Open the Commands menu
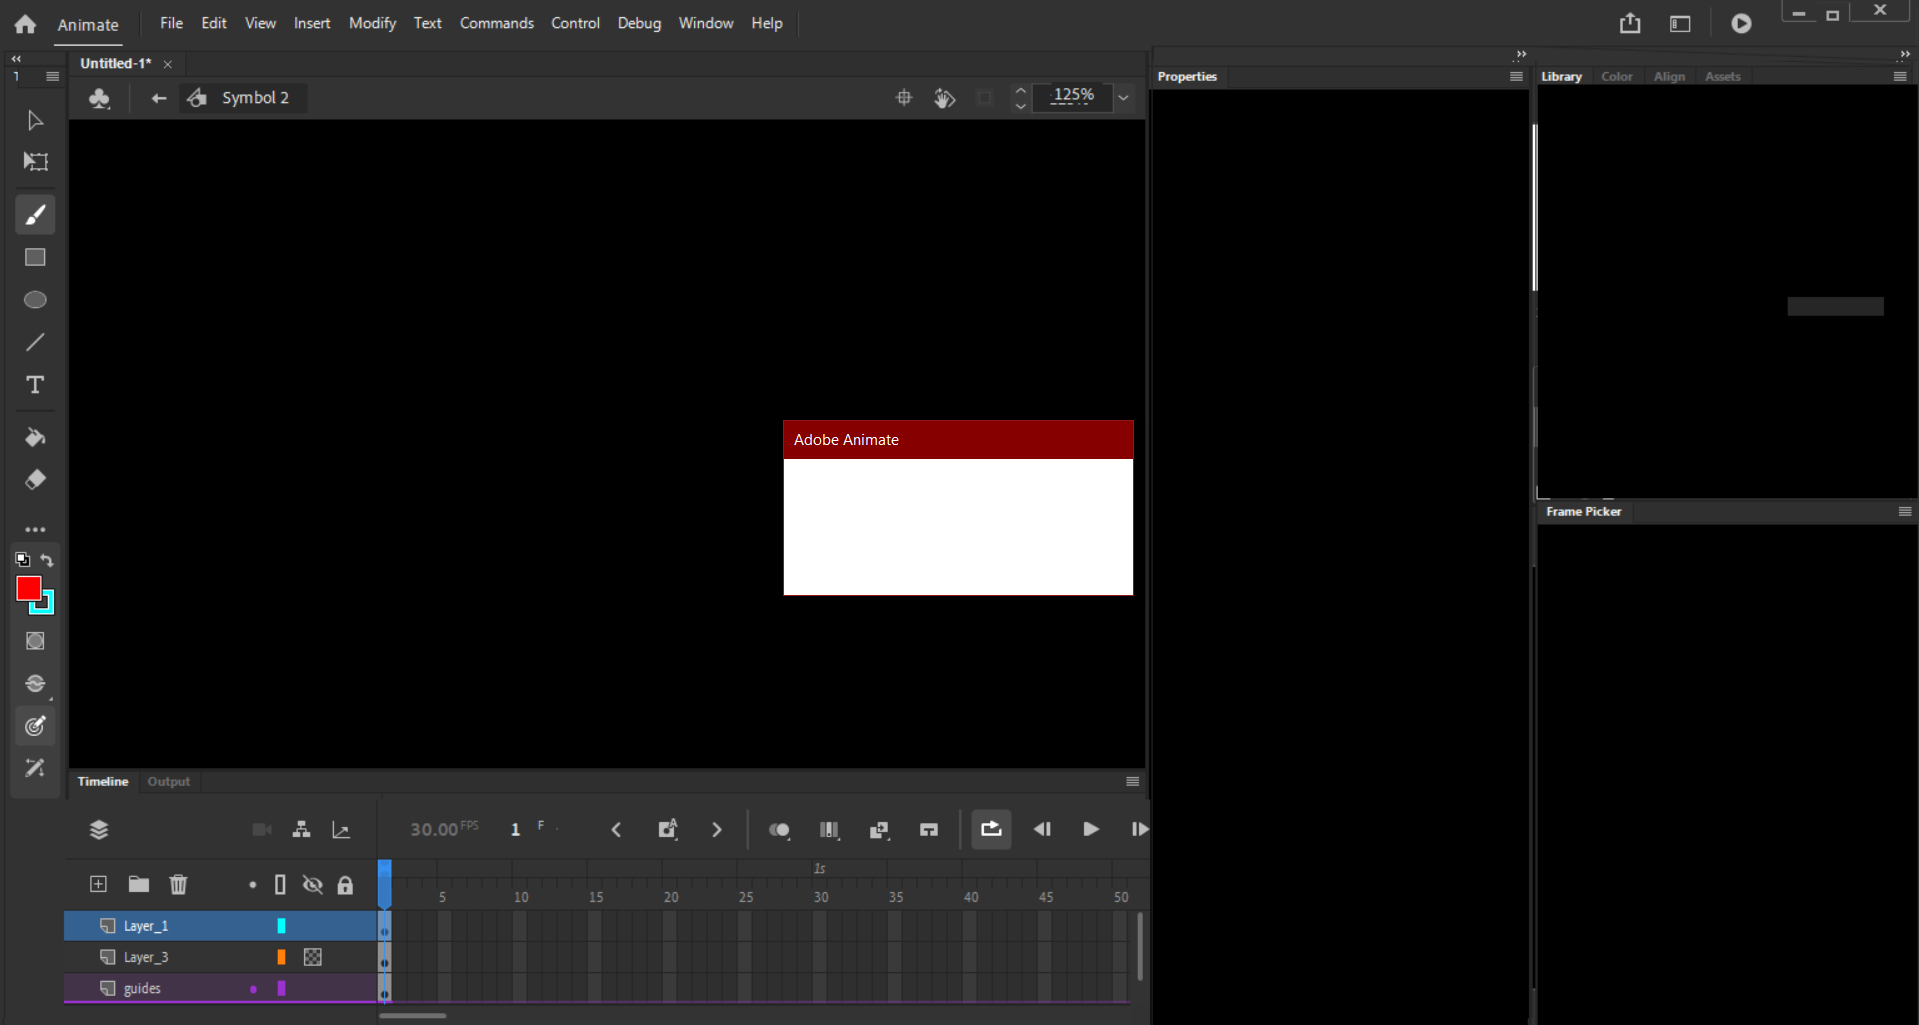 (x=496, y=23)
